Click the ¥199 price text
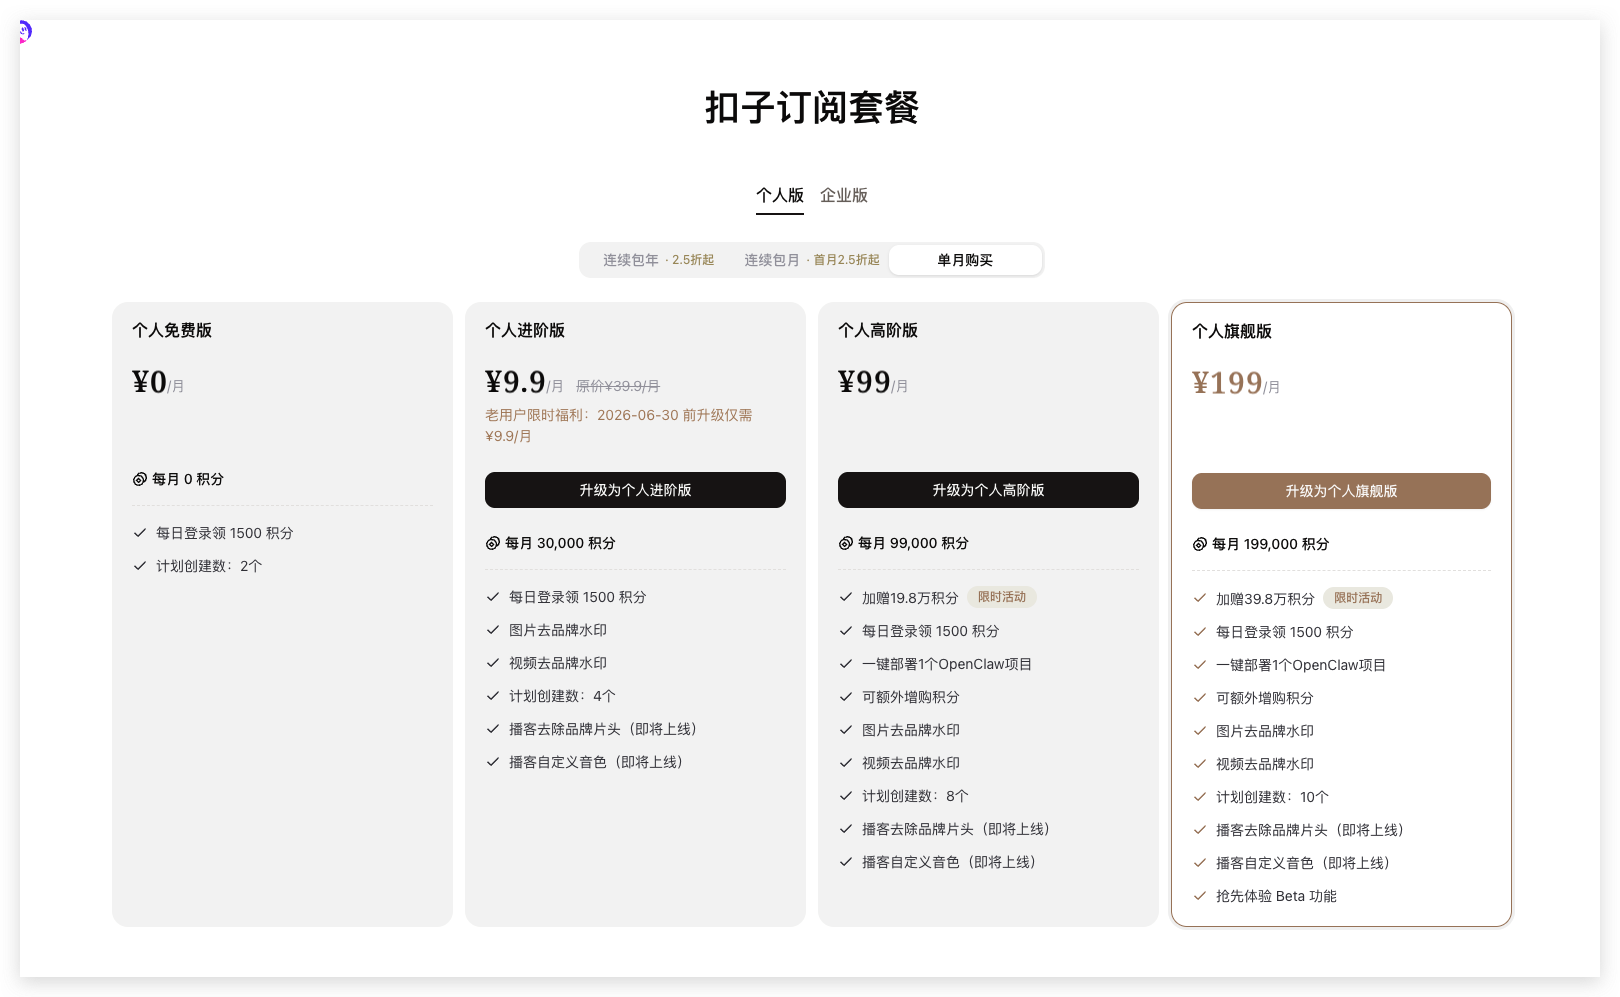 [1227, 383]
